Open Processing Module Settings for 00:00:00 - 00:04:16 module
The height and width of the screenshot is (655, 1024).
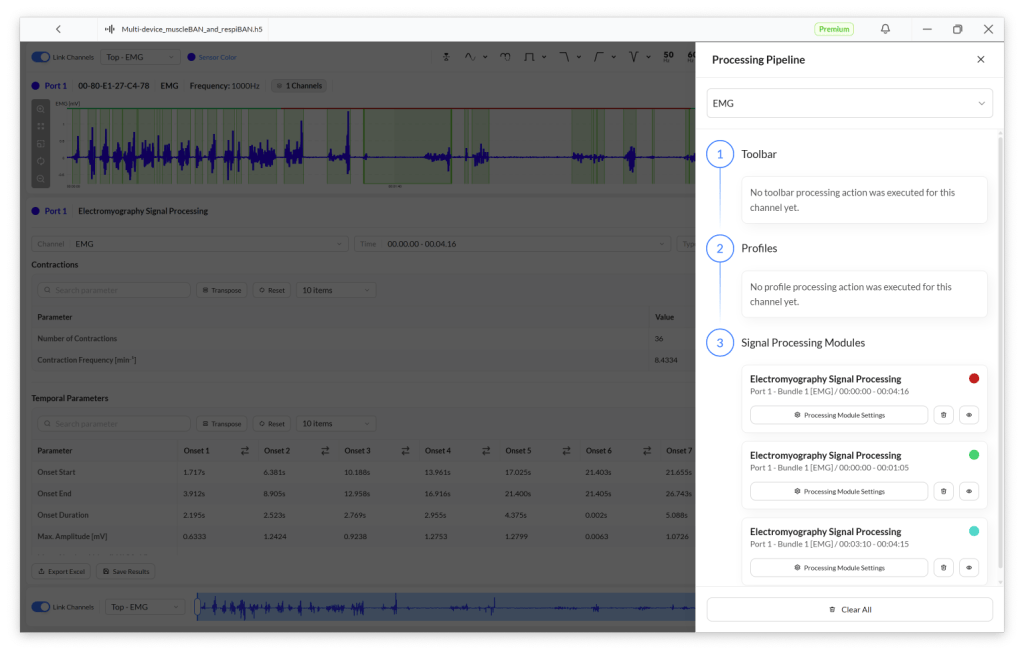tap(839, 415)
